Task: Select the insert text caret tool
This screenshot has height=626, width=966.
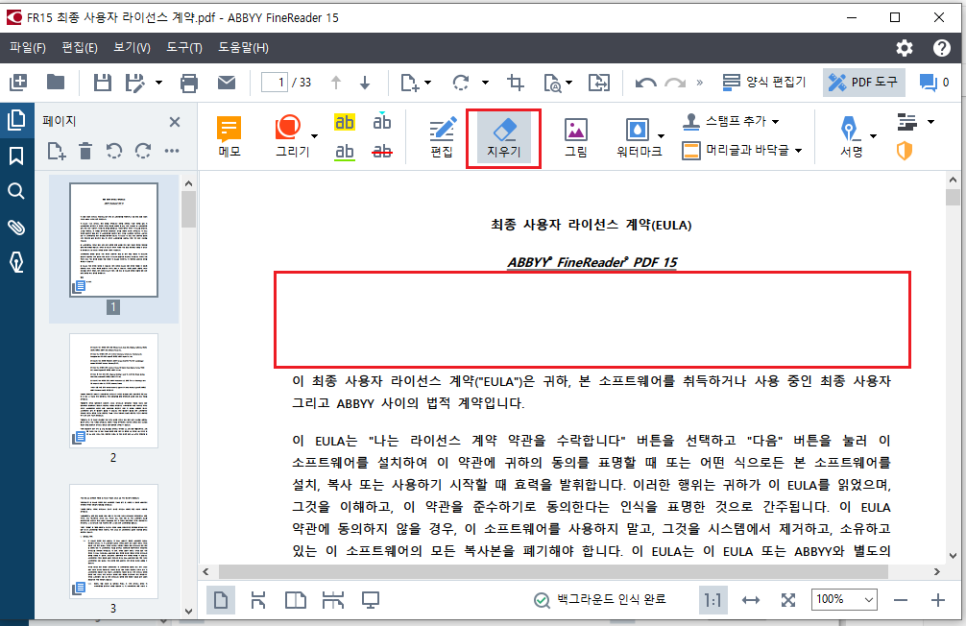Action: tap(382, 121)
